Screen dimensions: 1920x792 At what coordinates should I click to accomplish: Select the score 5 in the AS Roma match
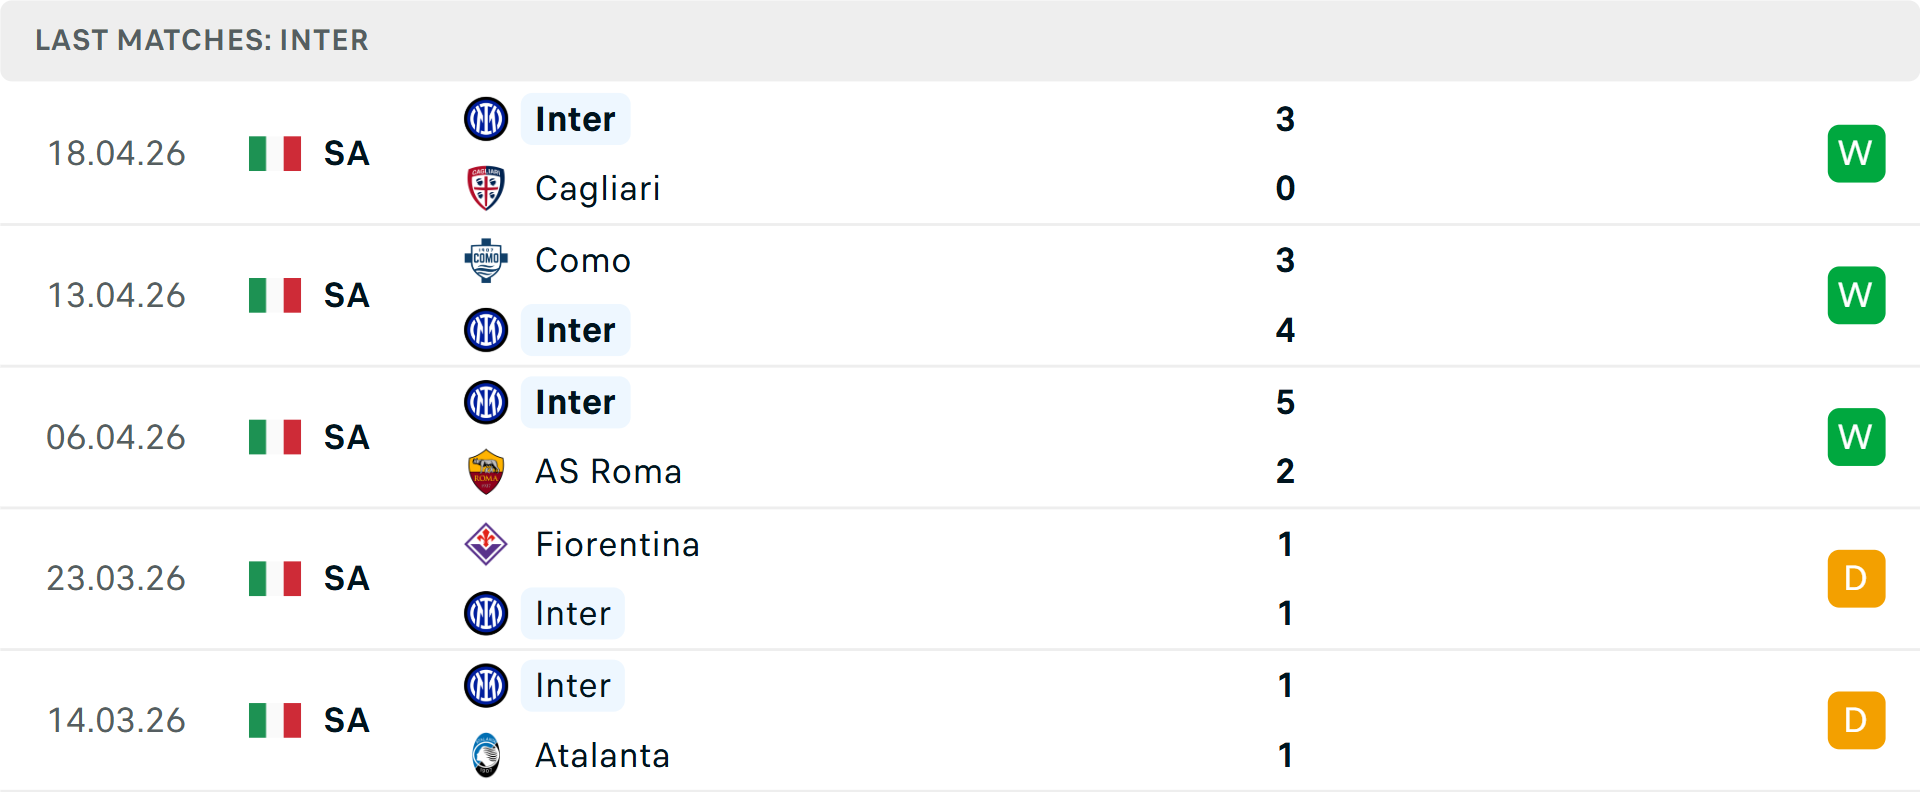tap(1287, 403)
